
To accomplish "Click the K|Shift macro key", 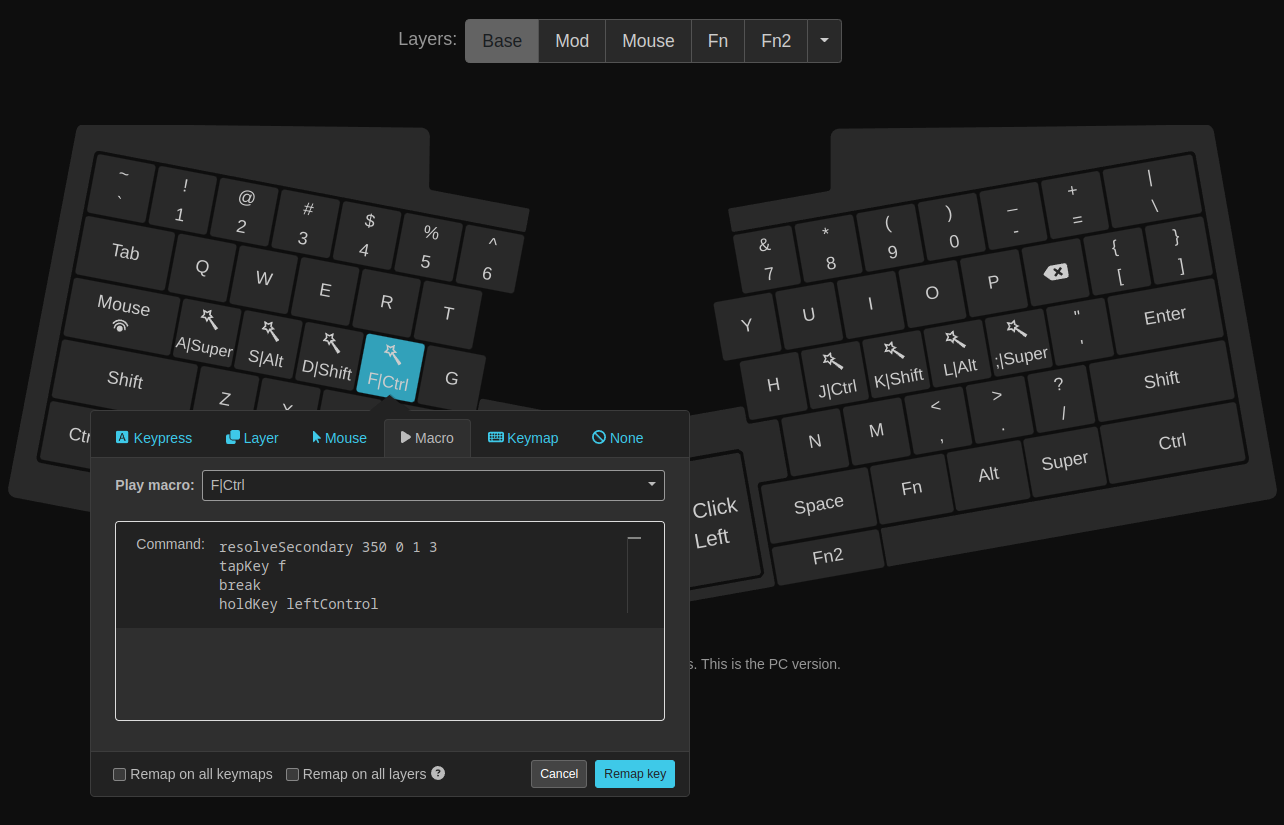I will 897,364.
